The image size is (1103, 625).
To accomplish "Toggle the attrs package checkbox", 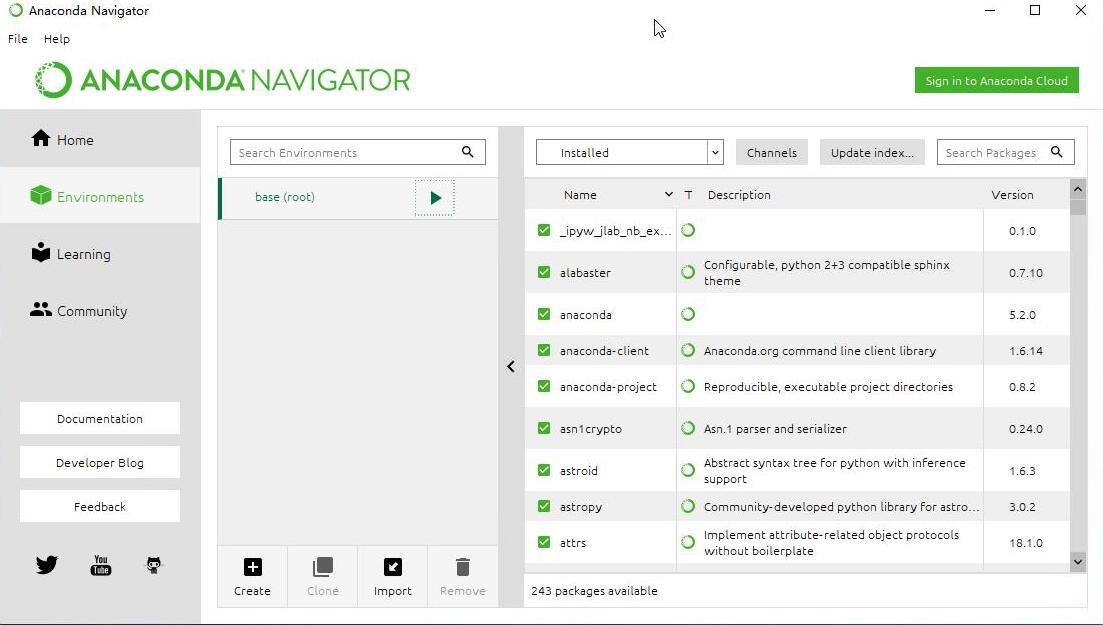I will [544, 543].
